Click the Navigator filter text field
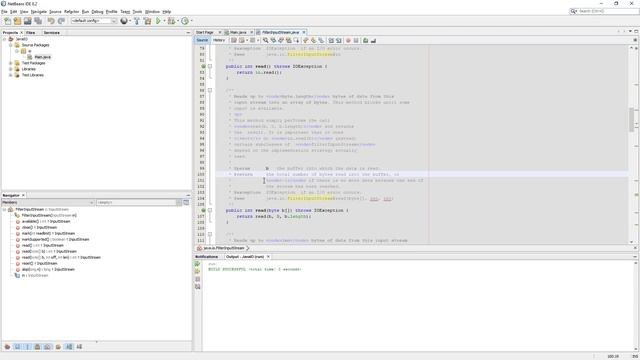640x360 pixels. [136, 202]
